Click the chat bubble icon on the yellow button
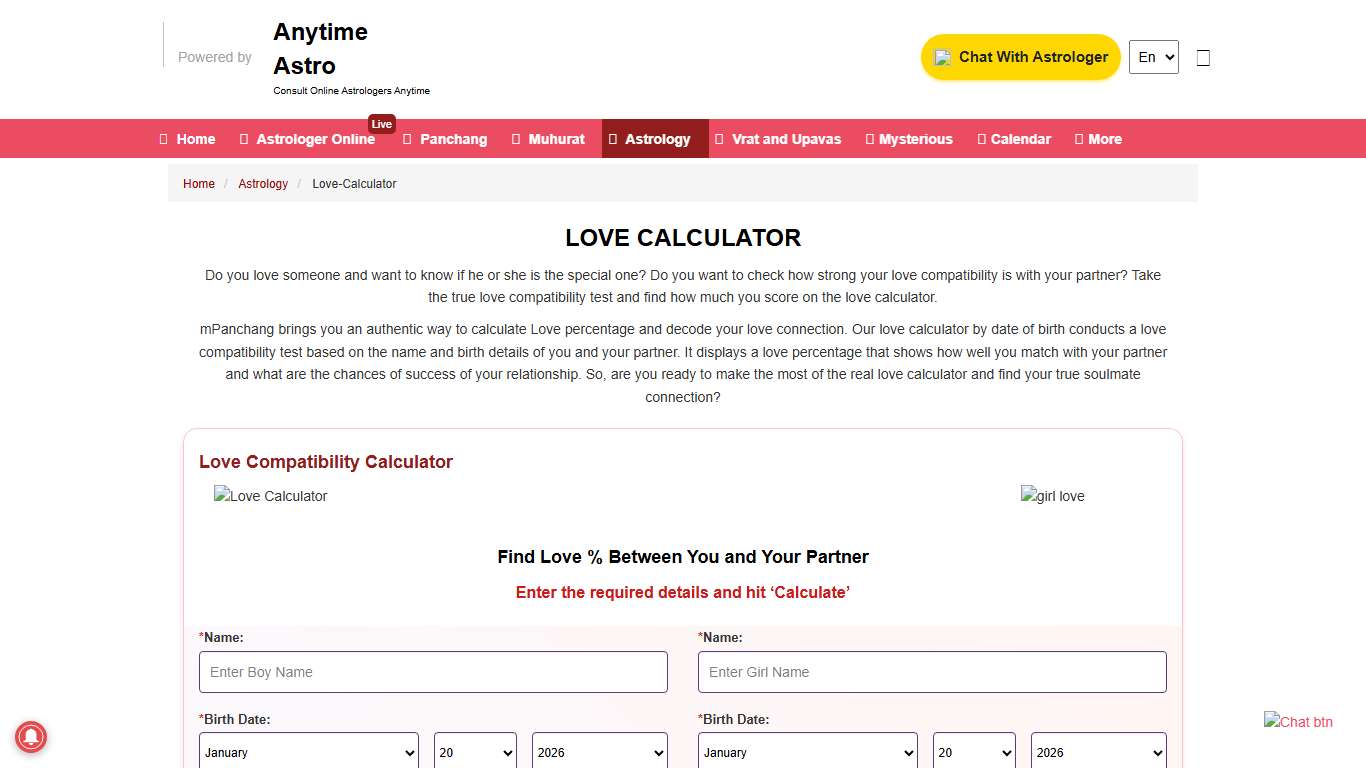 click(x=941, y=57)
